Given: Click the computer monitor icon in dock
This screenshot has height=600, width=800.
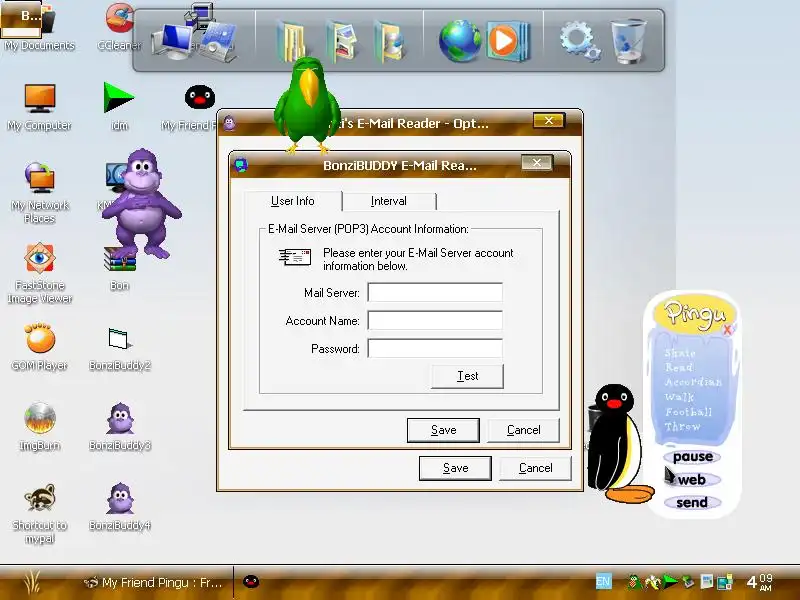Looking at the screenshot, I should click(x=173, y=42).
